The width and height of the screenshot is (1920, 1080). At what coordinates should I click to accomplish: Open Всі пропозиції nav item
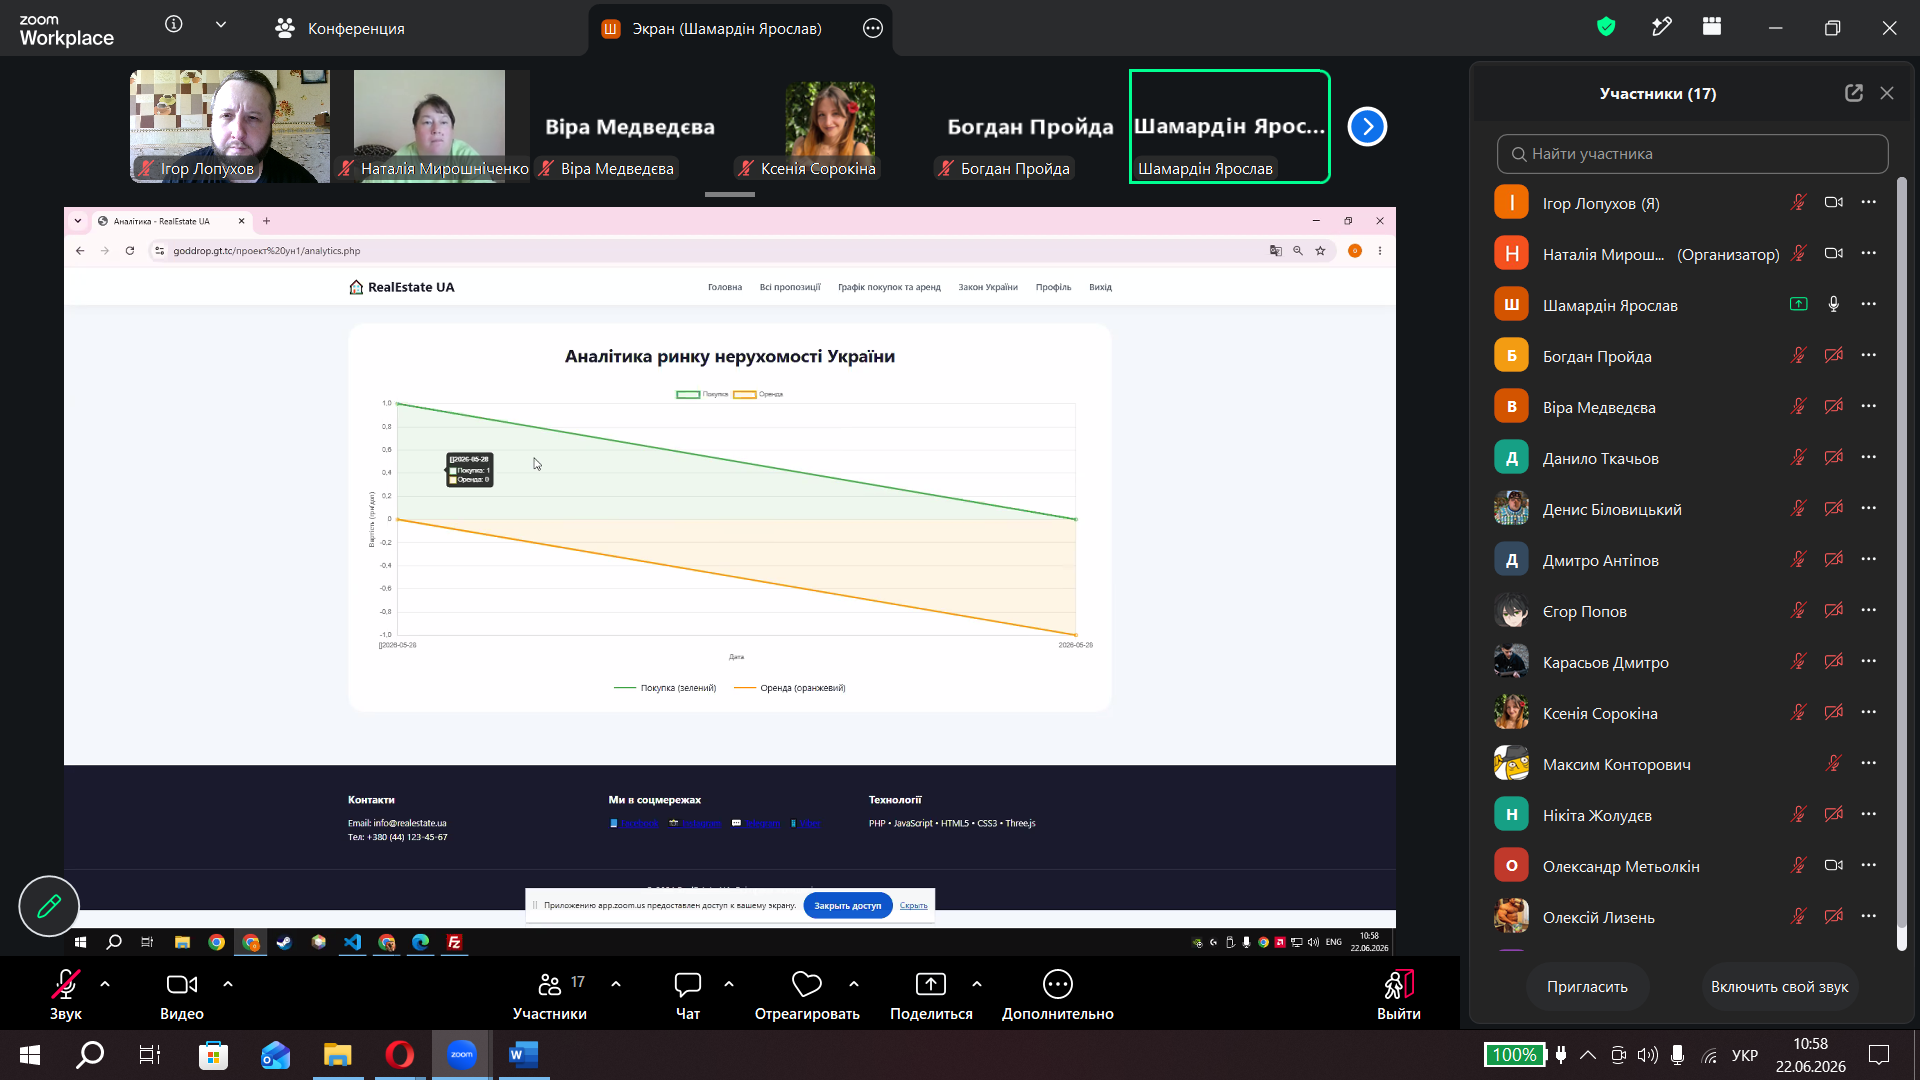(x=790, y=287)
